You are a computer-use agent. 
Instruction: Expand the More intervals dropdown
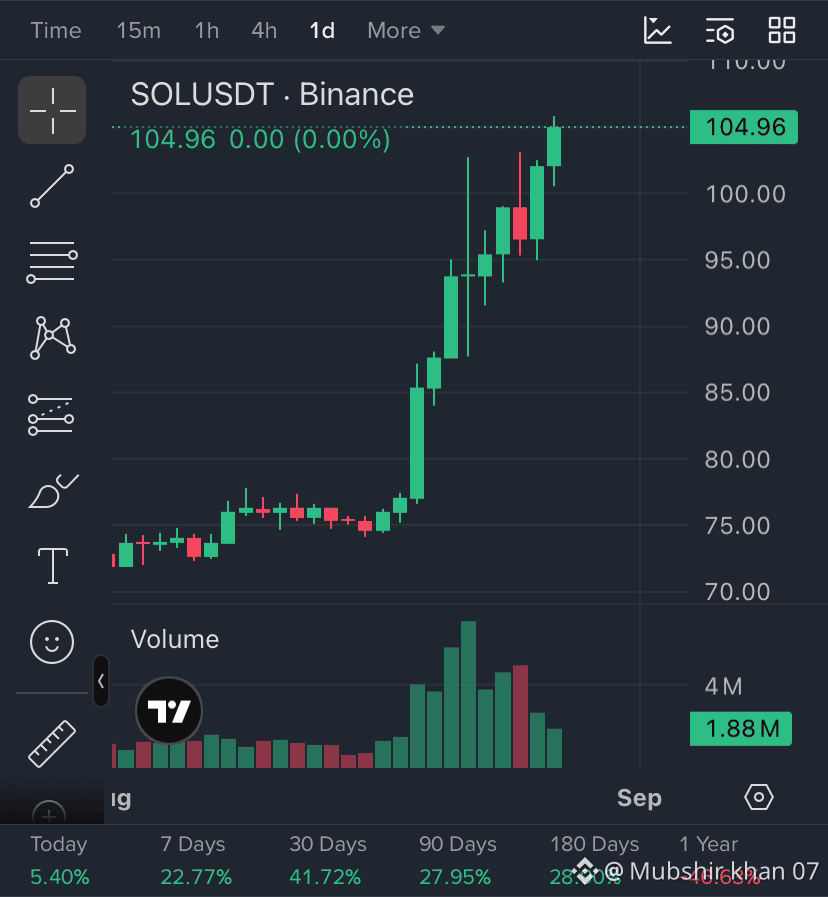point(406,30)
